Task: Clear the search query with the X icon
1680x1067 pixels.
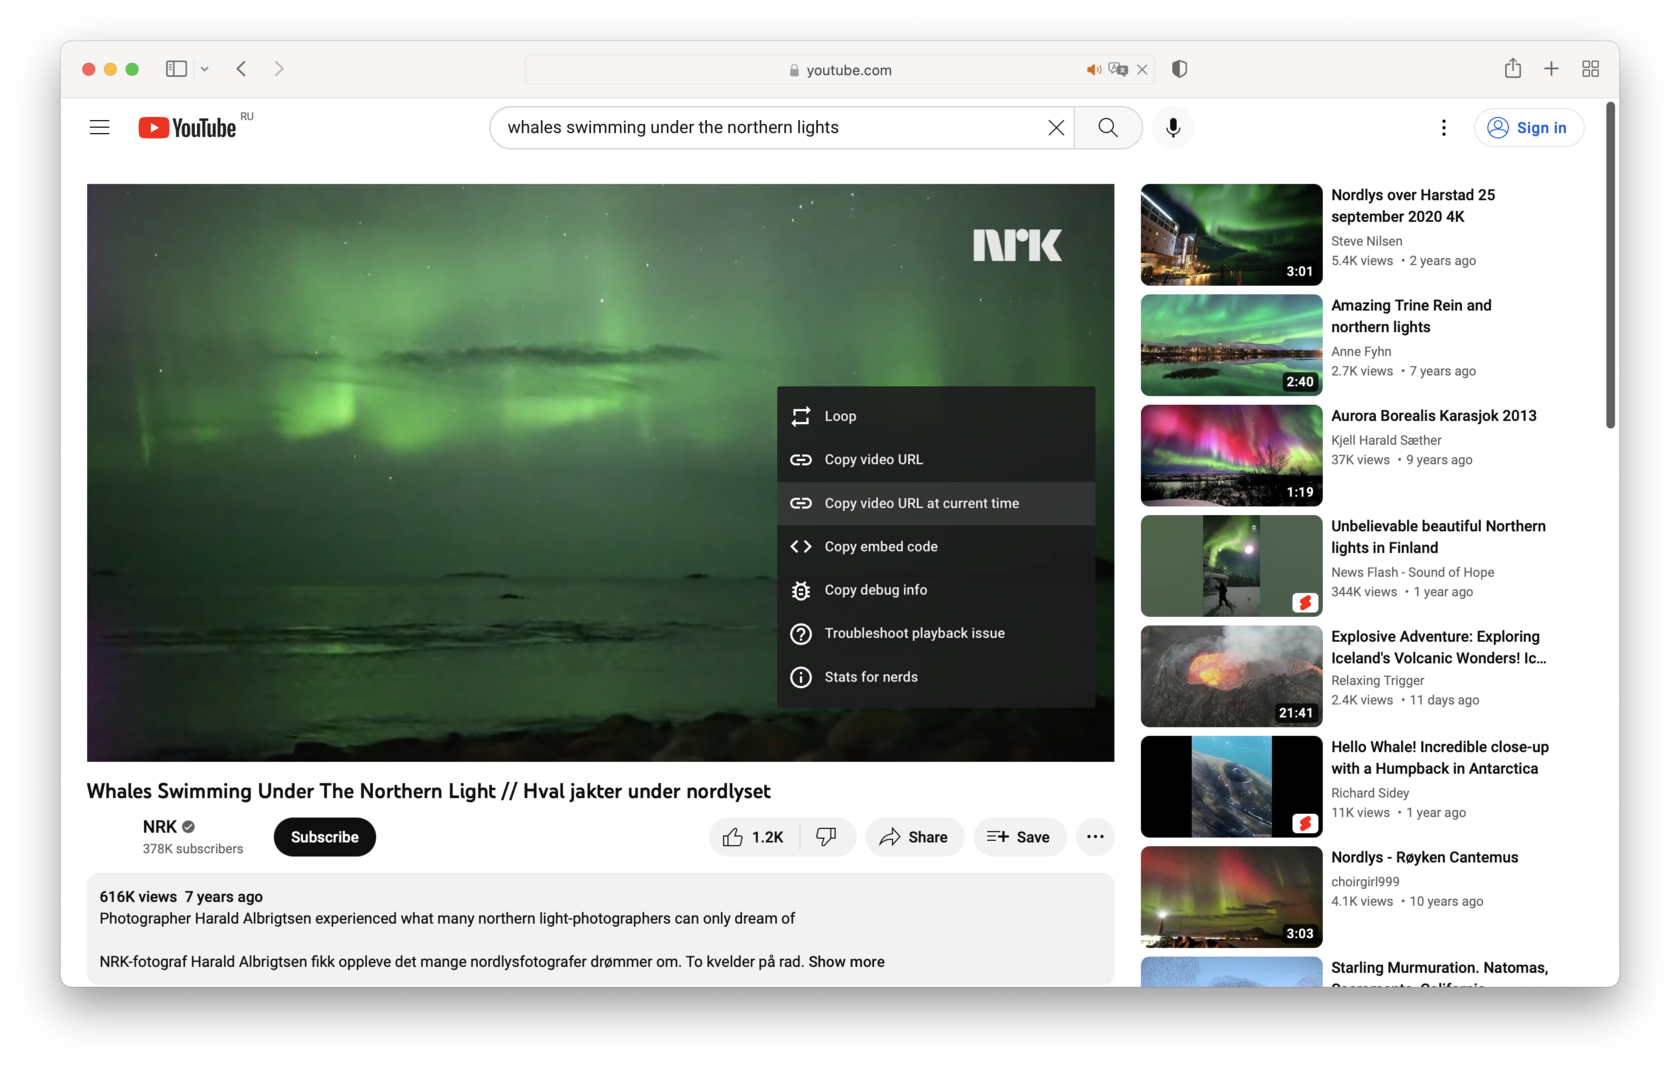Action: pos(1055,127)
